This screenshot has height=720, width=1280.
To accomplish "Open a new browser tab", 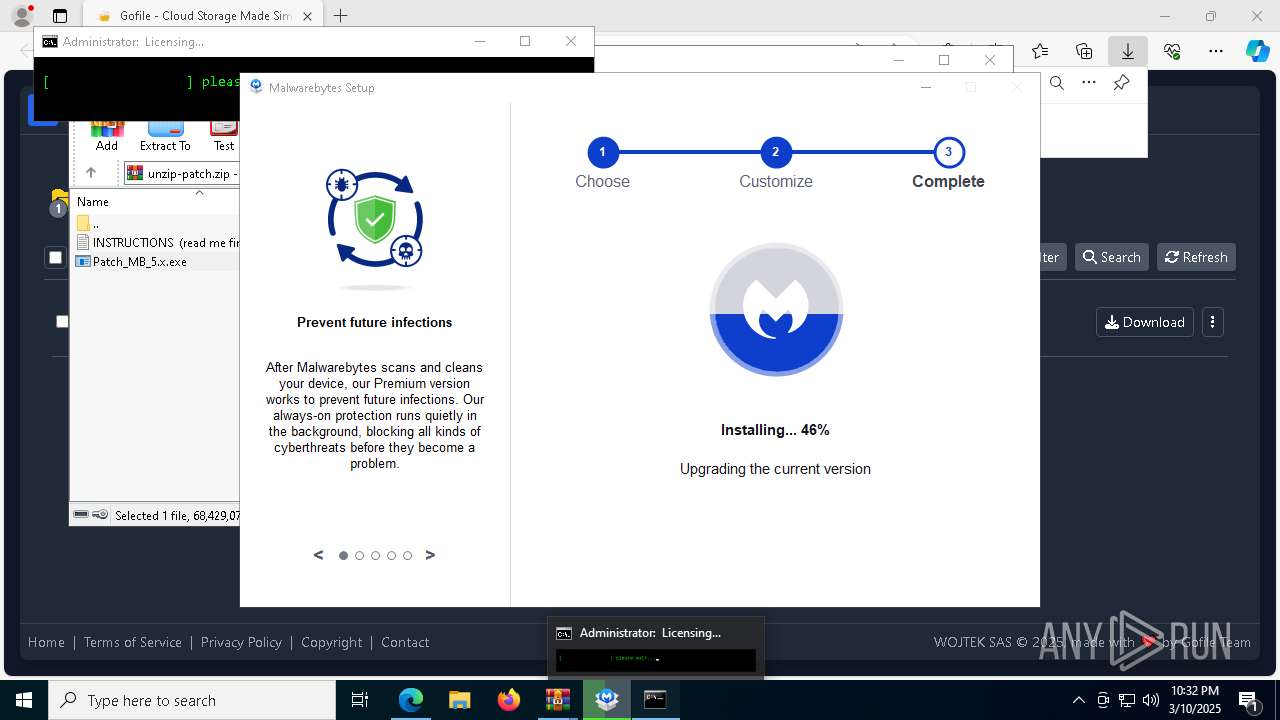I will [x=341, y=16].
